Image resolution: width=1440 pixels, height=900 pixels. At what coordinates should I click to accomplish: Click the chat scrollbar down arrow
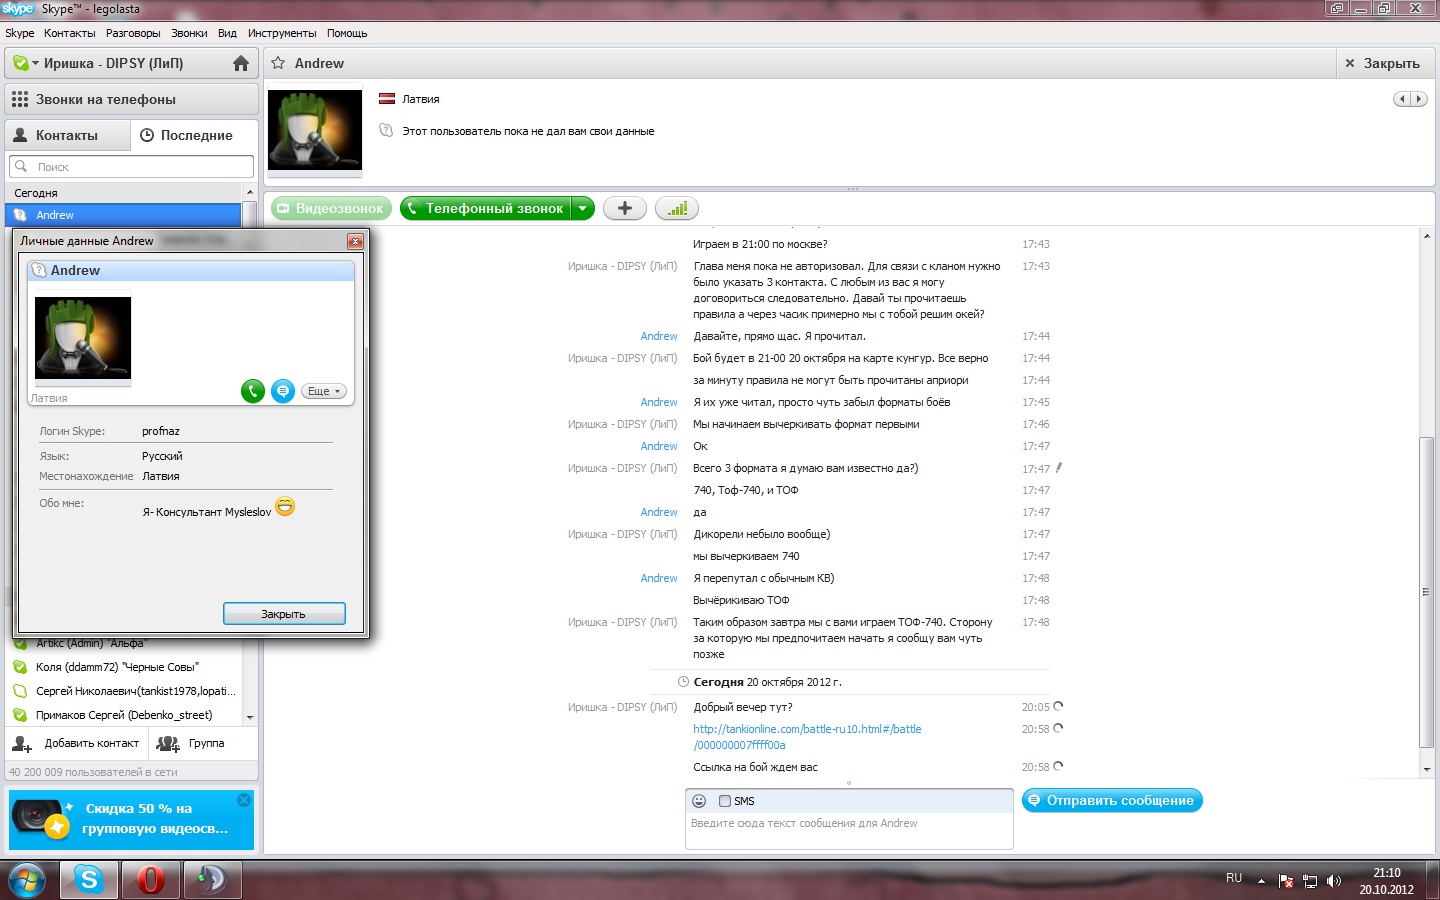(1427, 770)
